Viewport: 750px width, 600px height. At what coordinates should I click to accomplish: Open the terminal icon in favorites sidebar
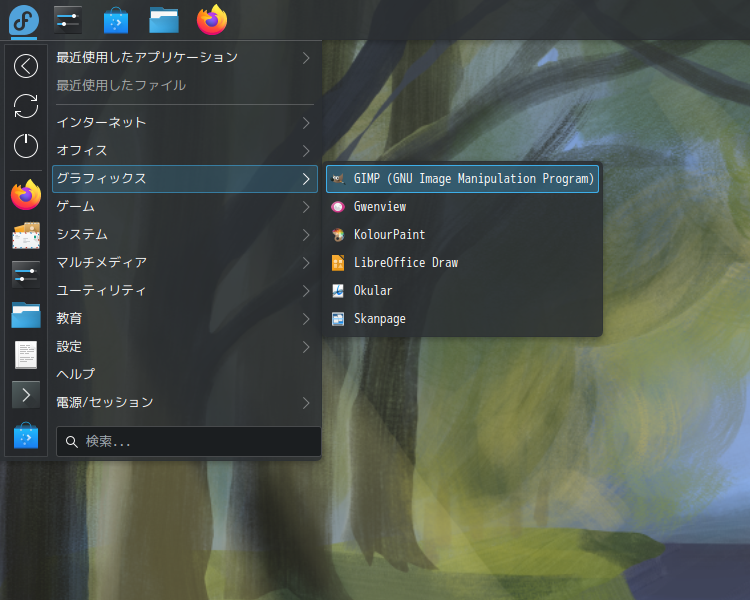tap(26, 395)
